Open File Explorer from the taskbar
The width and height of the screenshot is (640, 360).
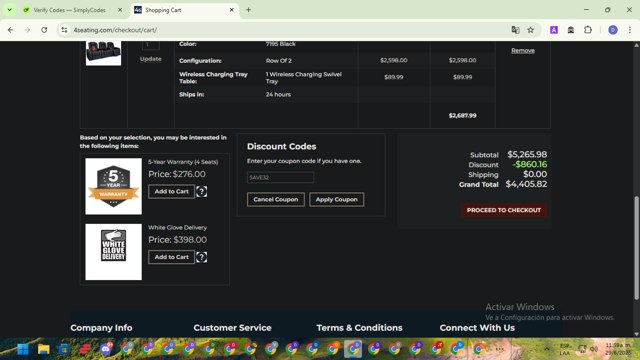(x=44, y=349)
